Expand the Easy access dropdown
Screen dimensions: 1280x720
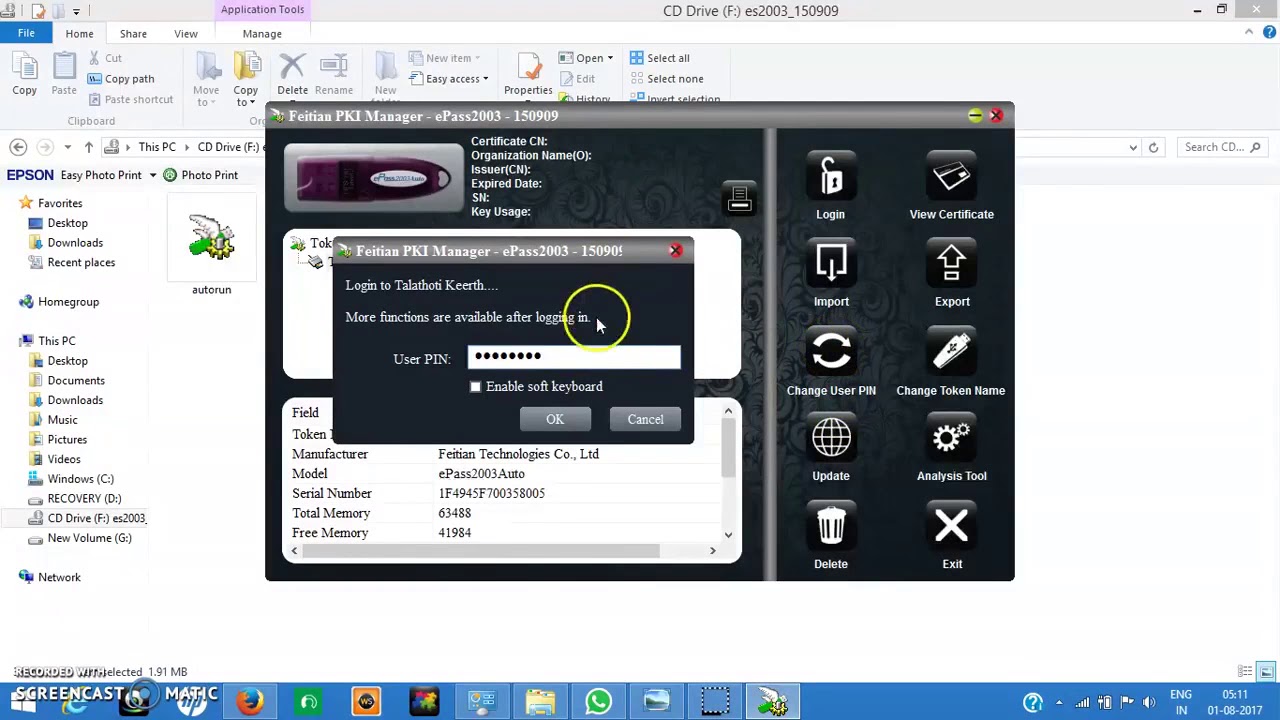point(486,79)
